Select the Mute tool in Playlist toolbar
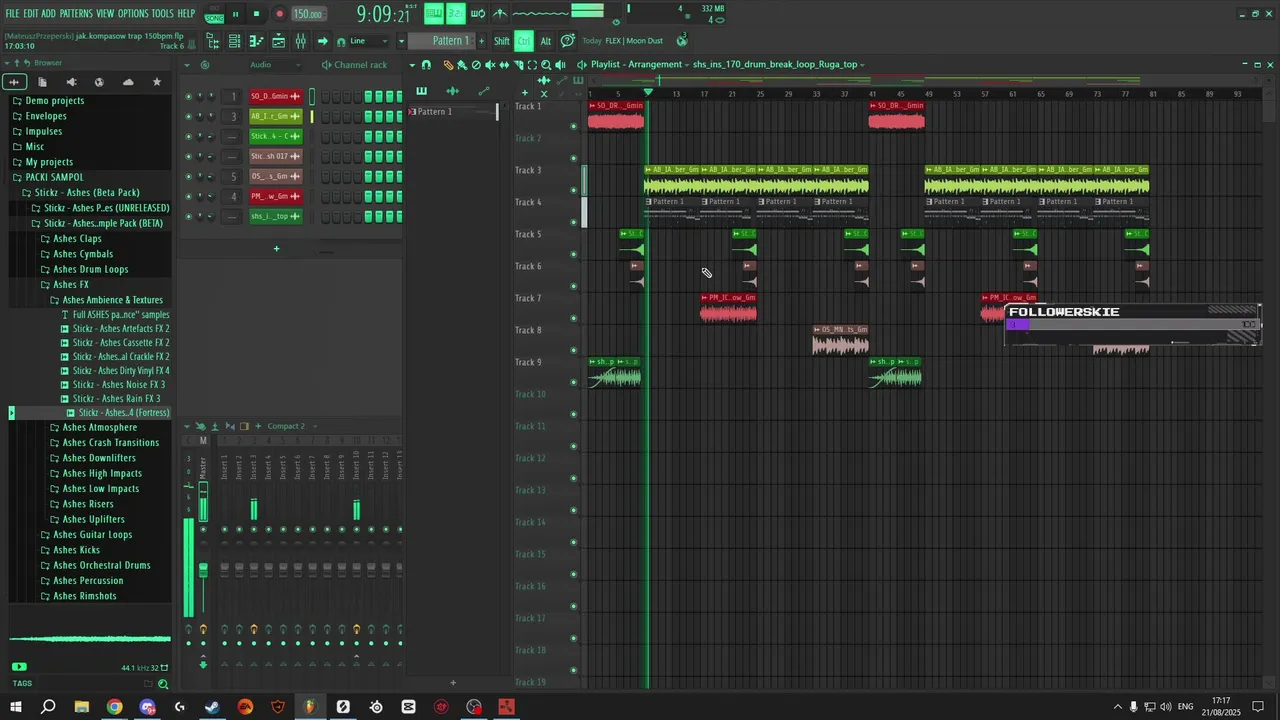1280x720 pixels. pyautogui.click(x=490, y=65)
